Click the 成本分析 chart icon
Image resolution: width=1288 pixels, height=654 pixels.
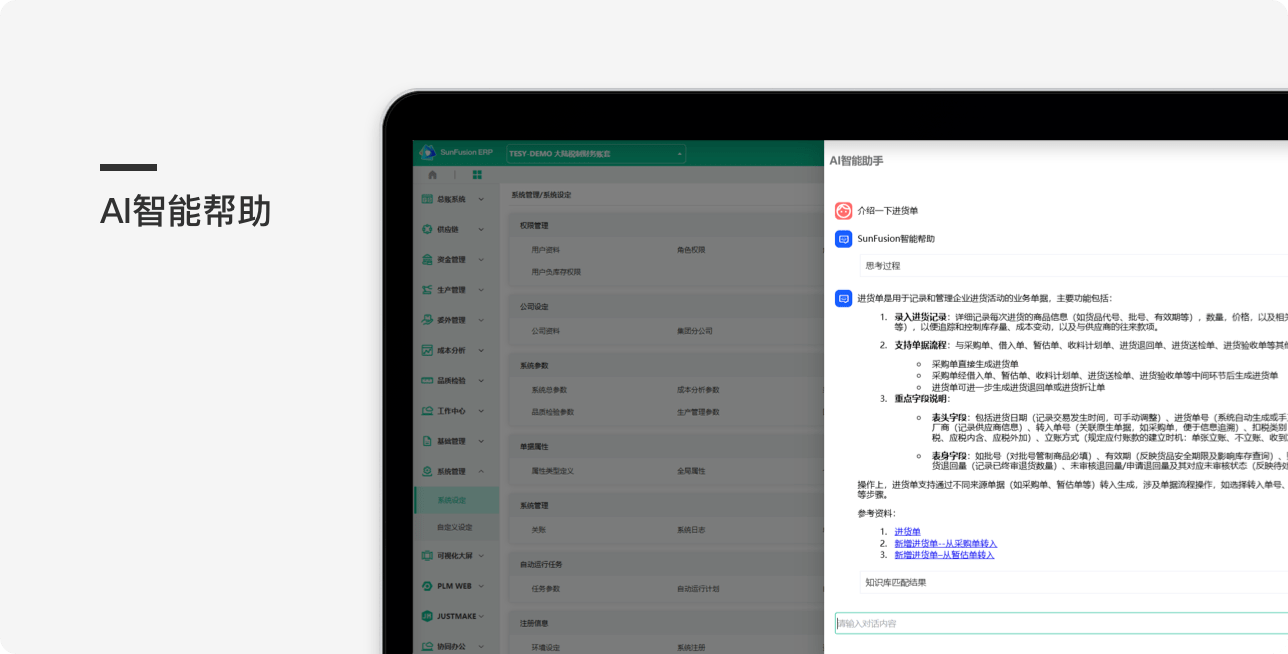tap(427, 350)
